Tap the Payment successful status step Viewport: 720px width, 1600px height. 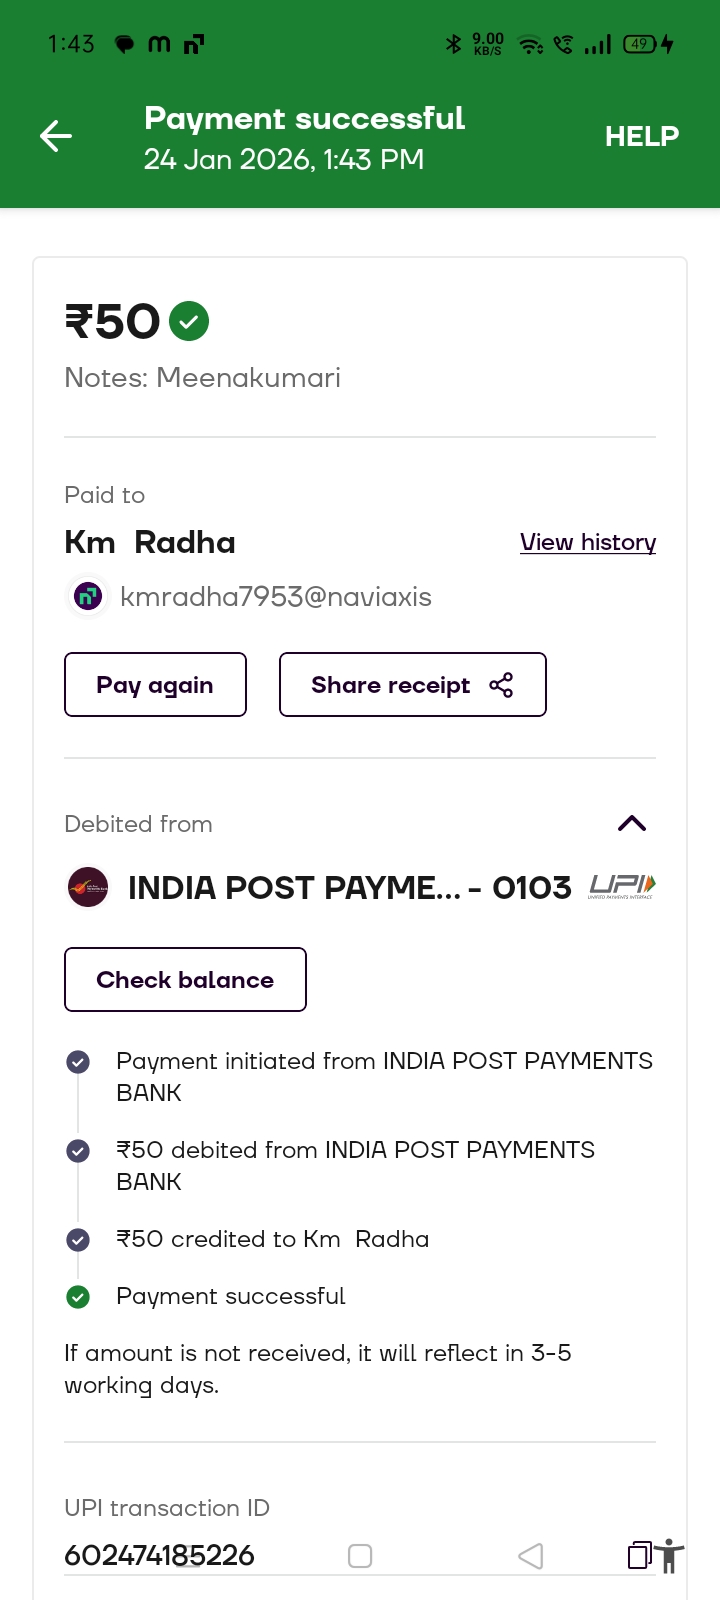coord(230,1296)
